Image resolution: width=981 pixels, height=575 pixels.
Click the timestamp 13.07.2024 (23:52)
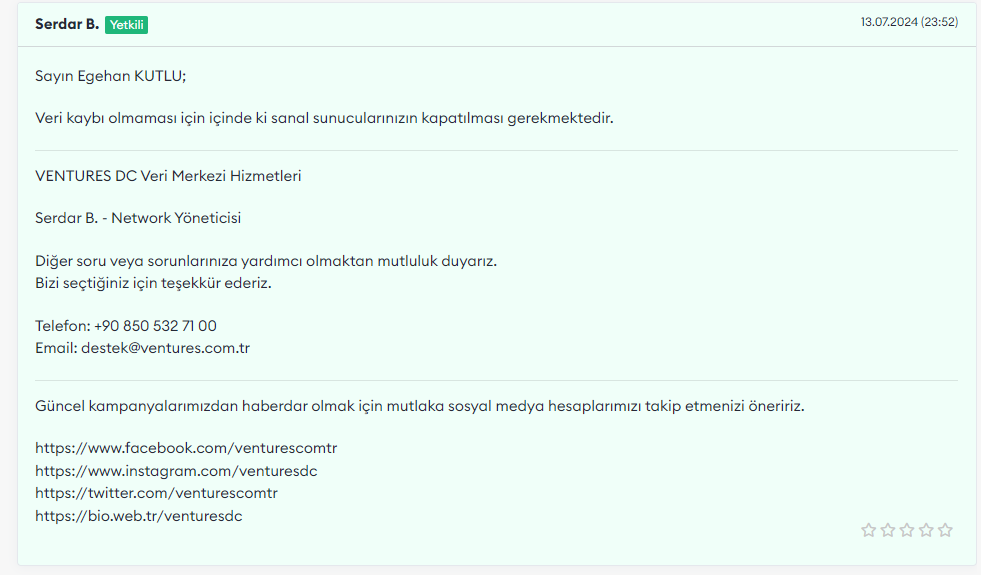pos(909,22)
